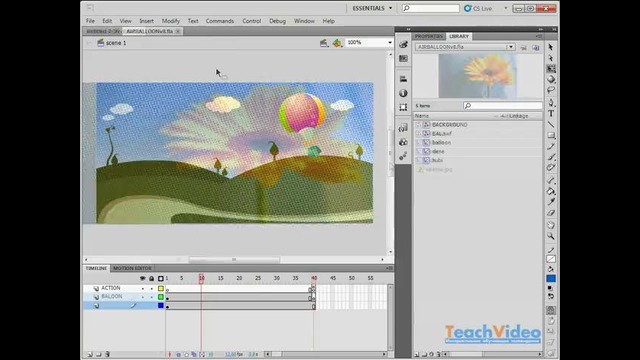Open the ESSENTIALS workspace dropdown
This screenshot has height=360, width=640.
pos(372,8)
